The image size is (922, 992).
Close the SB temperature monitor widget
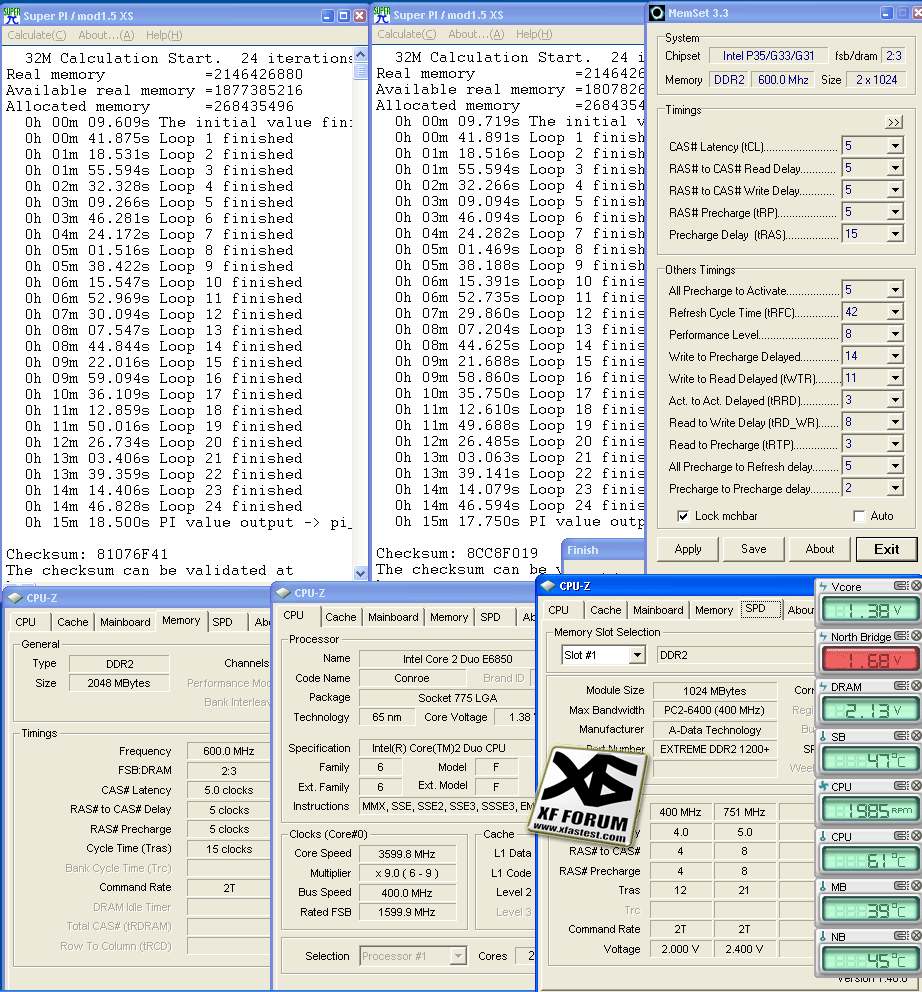[914, 737]
